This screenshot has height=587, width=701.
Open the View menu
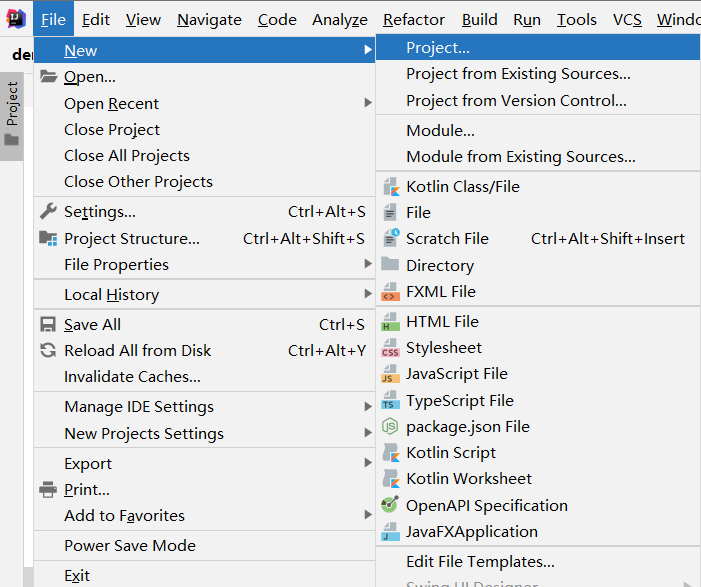[x=143, y=19]
